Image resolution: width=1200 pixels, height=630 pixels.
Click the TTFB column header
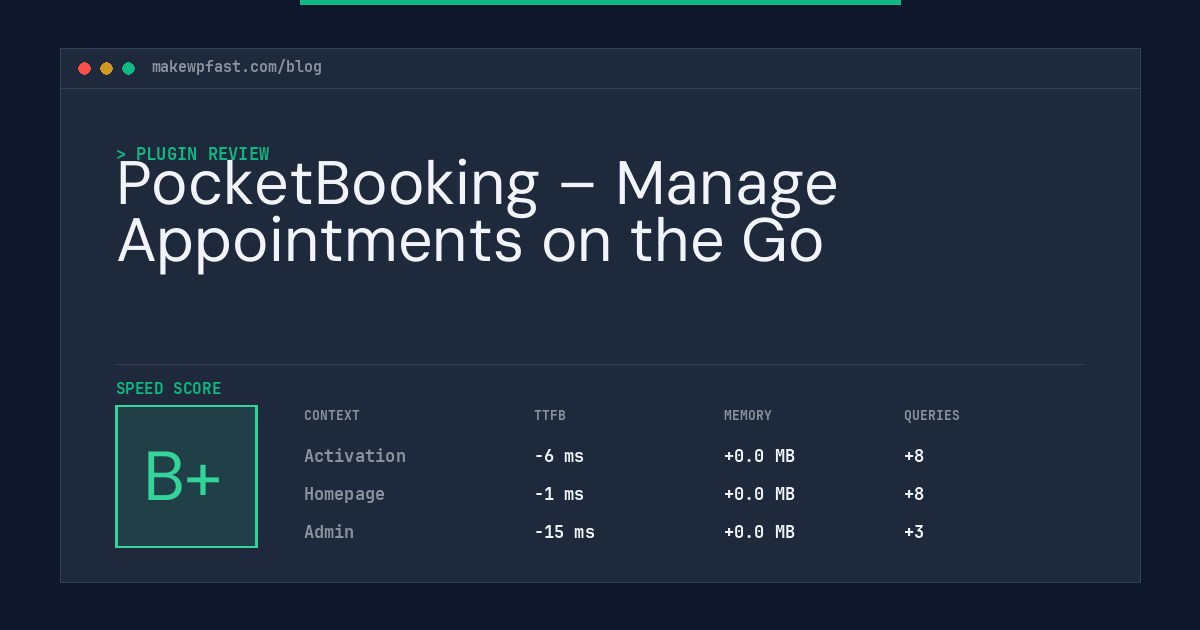tap(550, 416)
